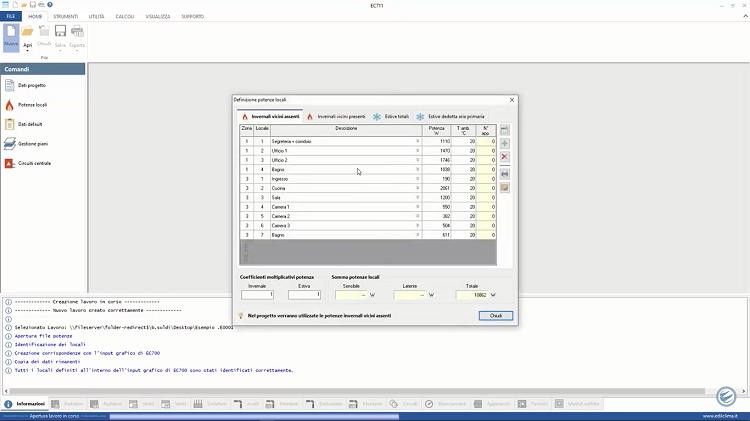The image size is (750, 421).
Task: Click the print icon in the dialog
Action: point(505,173)
